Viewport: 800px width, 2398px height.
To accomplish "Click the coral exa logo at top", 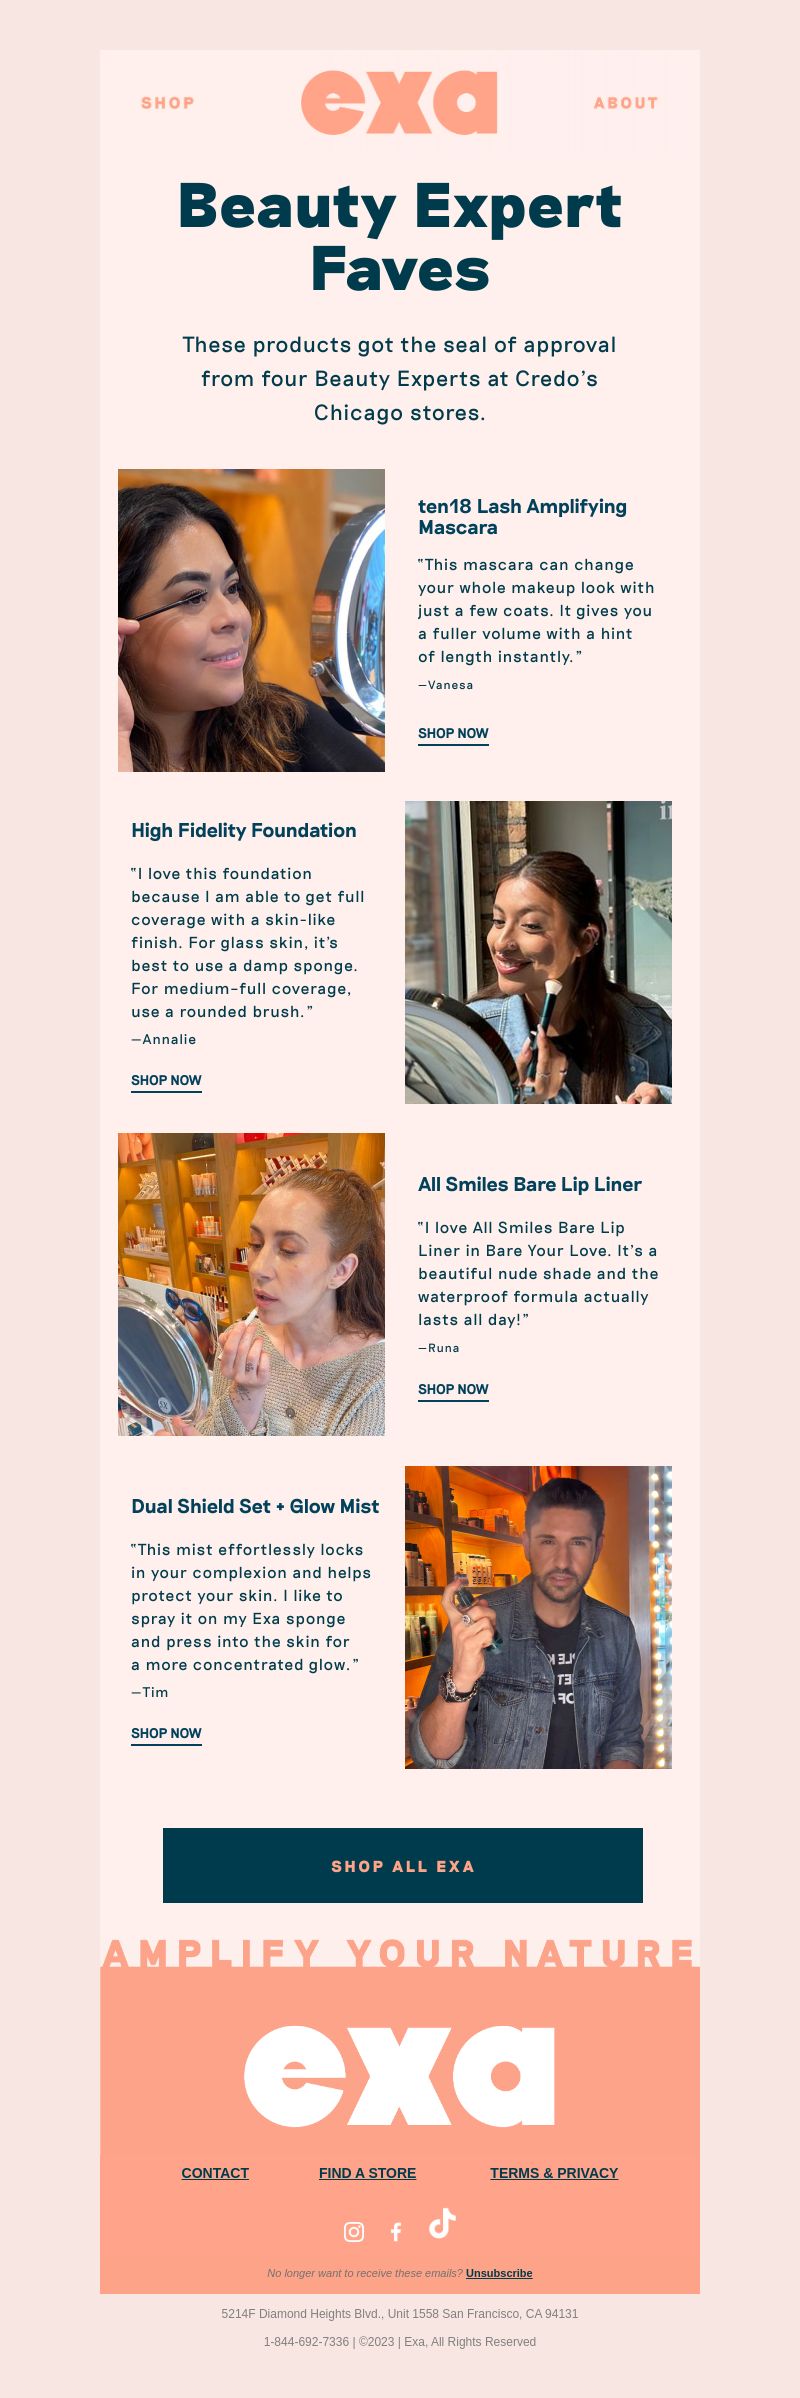I will 399,102.
